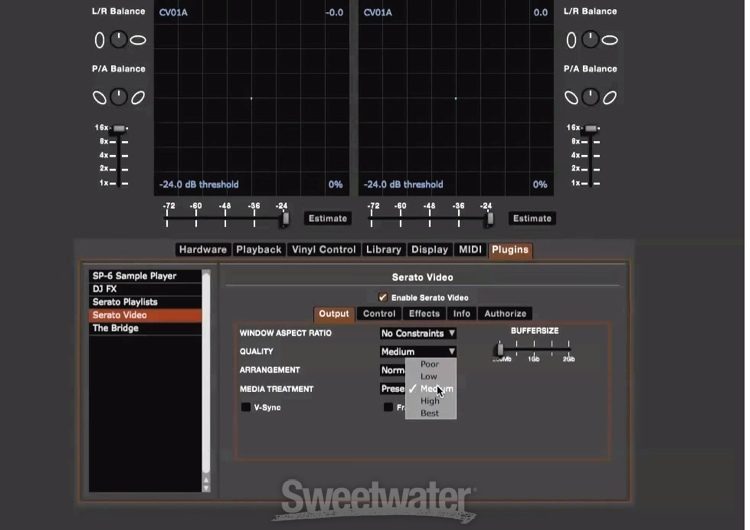Open the Window Aspect Ratio dropdown
Screen dimensions: 750x530
[x=418, y=333]
